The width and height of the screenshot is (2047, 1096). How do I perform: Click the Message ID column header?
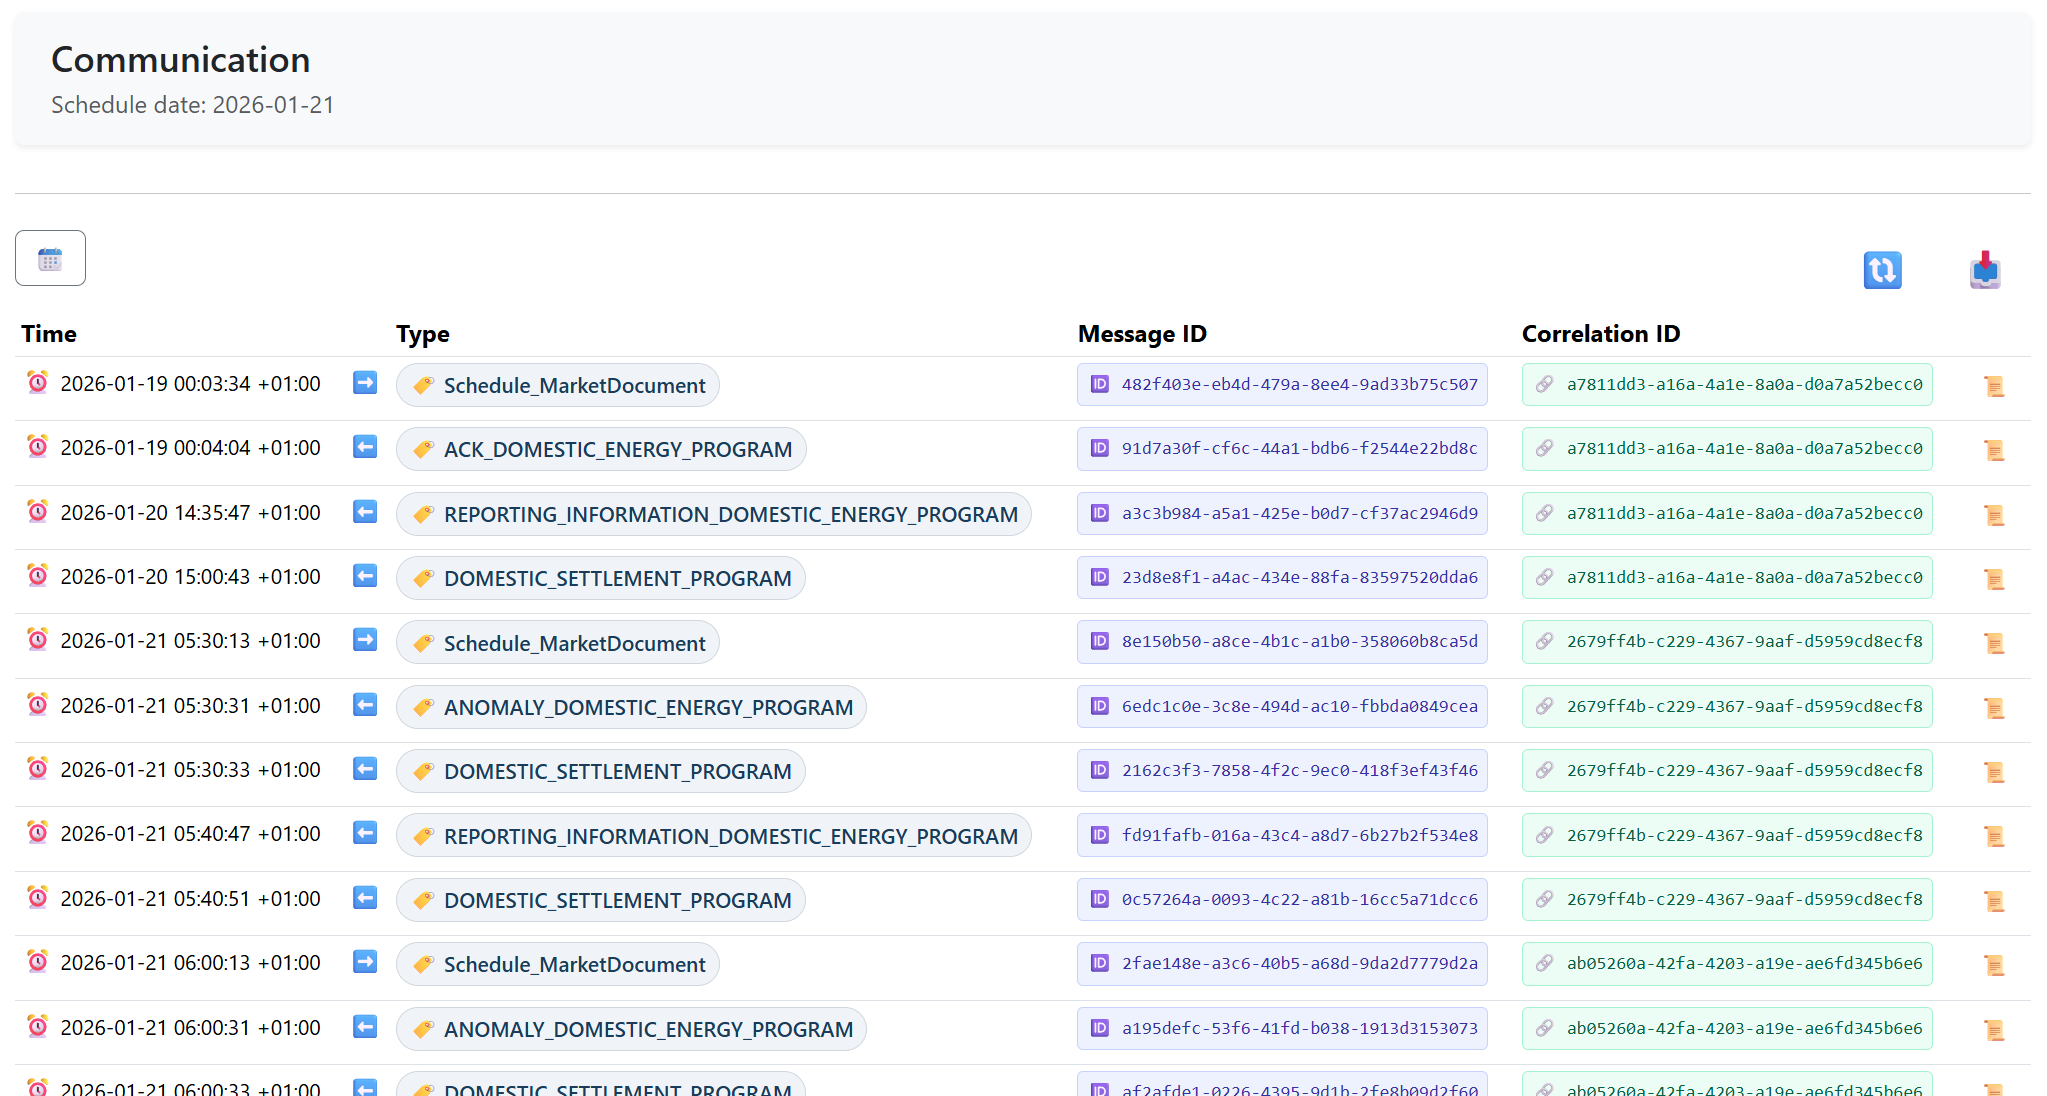1142,334
